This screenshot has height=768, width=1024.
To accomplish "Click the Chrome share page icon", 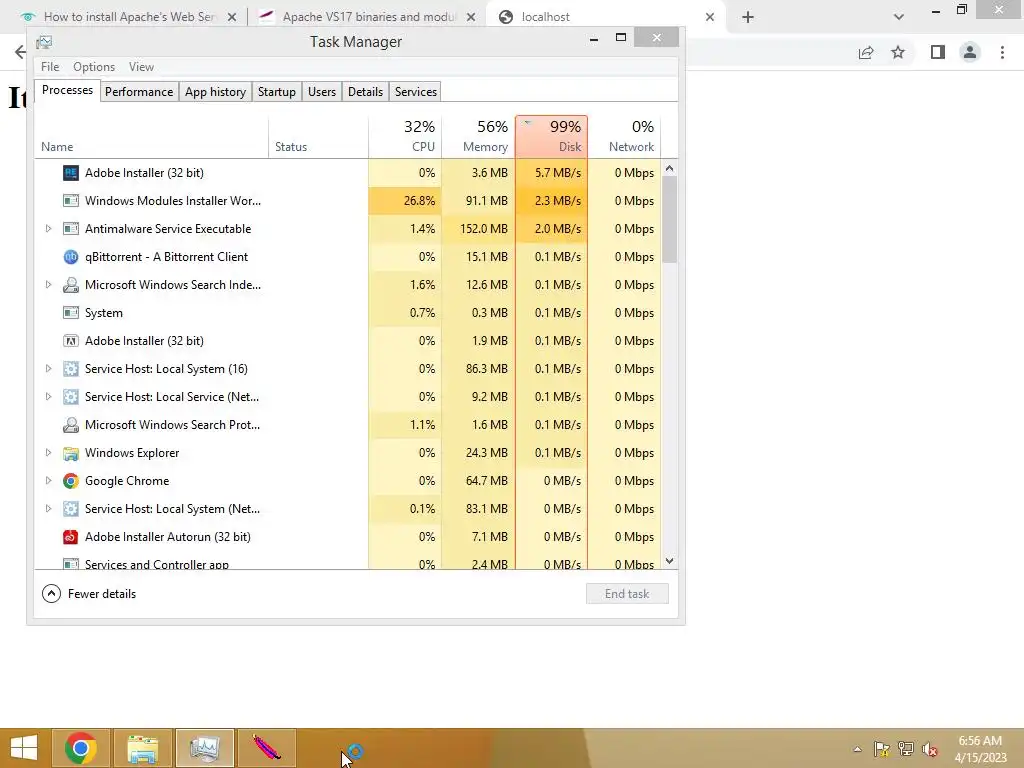I will [x=866, y=52].
